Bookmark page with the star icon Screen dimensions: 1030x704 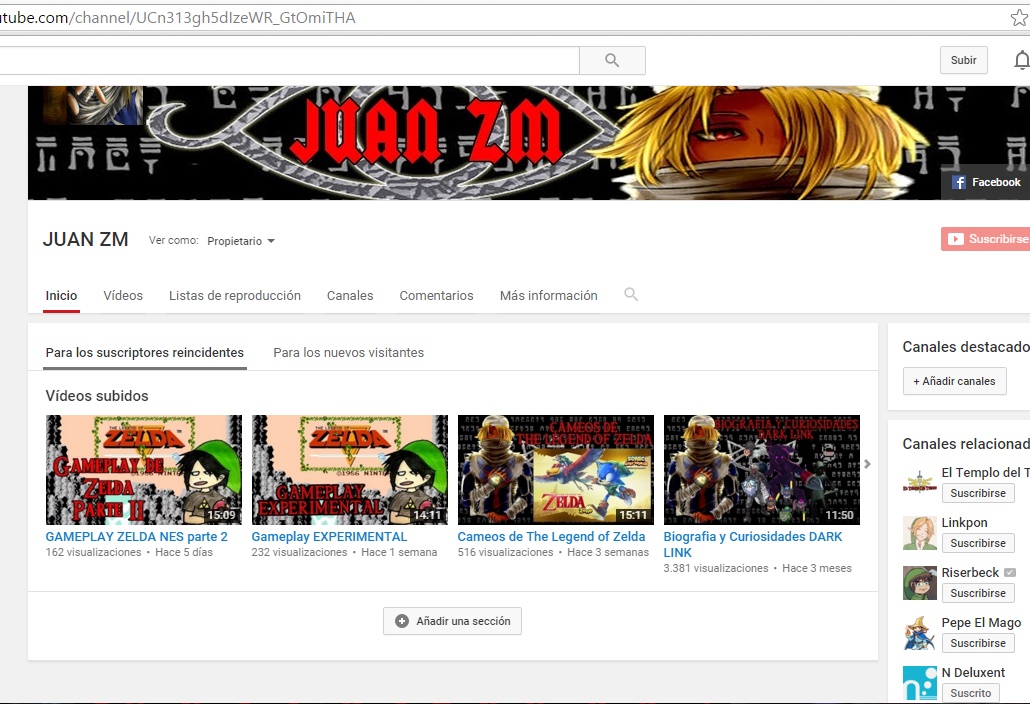[x=1020, y=18]
